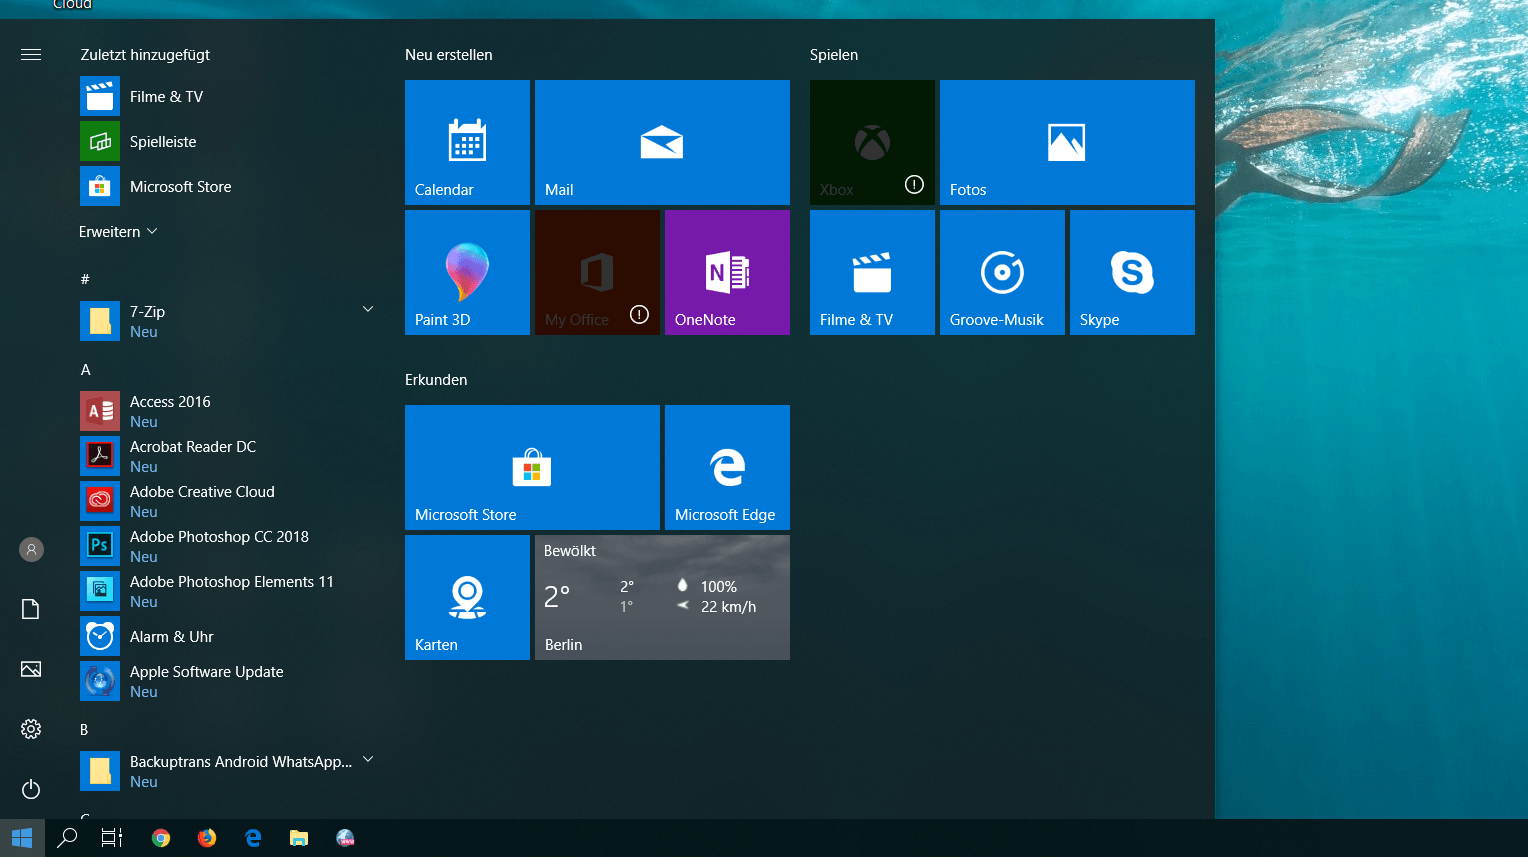The image size is (1528, 857).
Task: Open the Pictures icon in the Start sidebar
Action: click(x=31, y=669)
